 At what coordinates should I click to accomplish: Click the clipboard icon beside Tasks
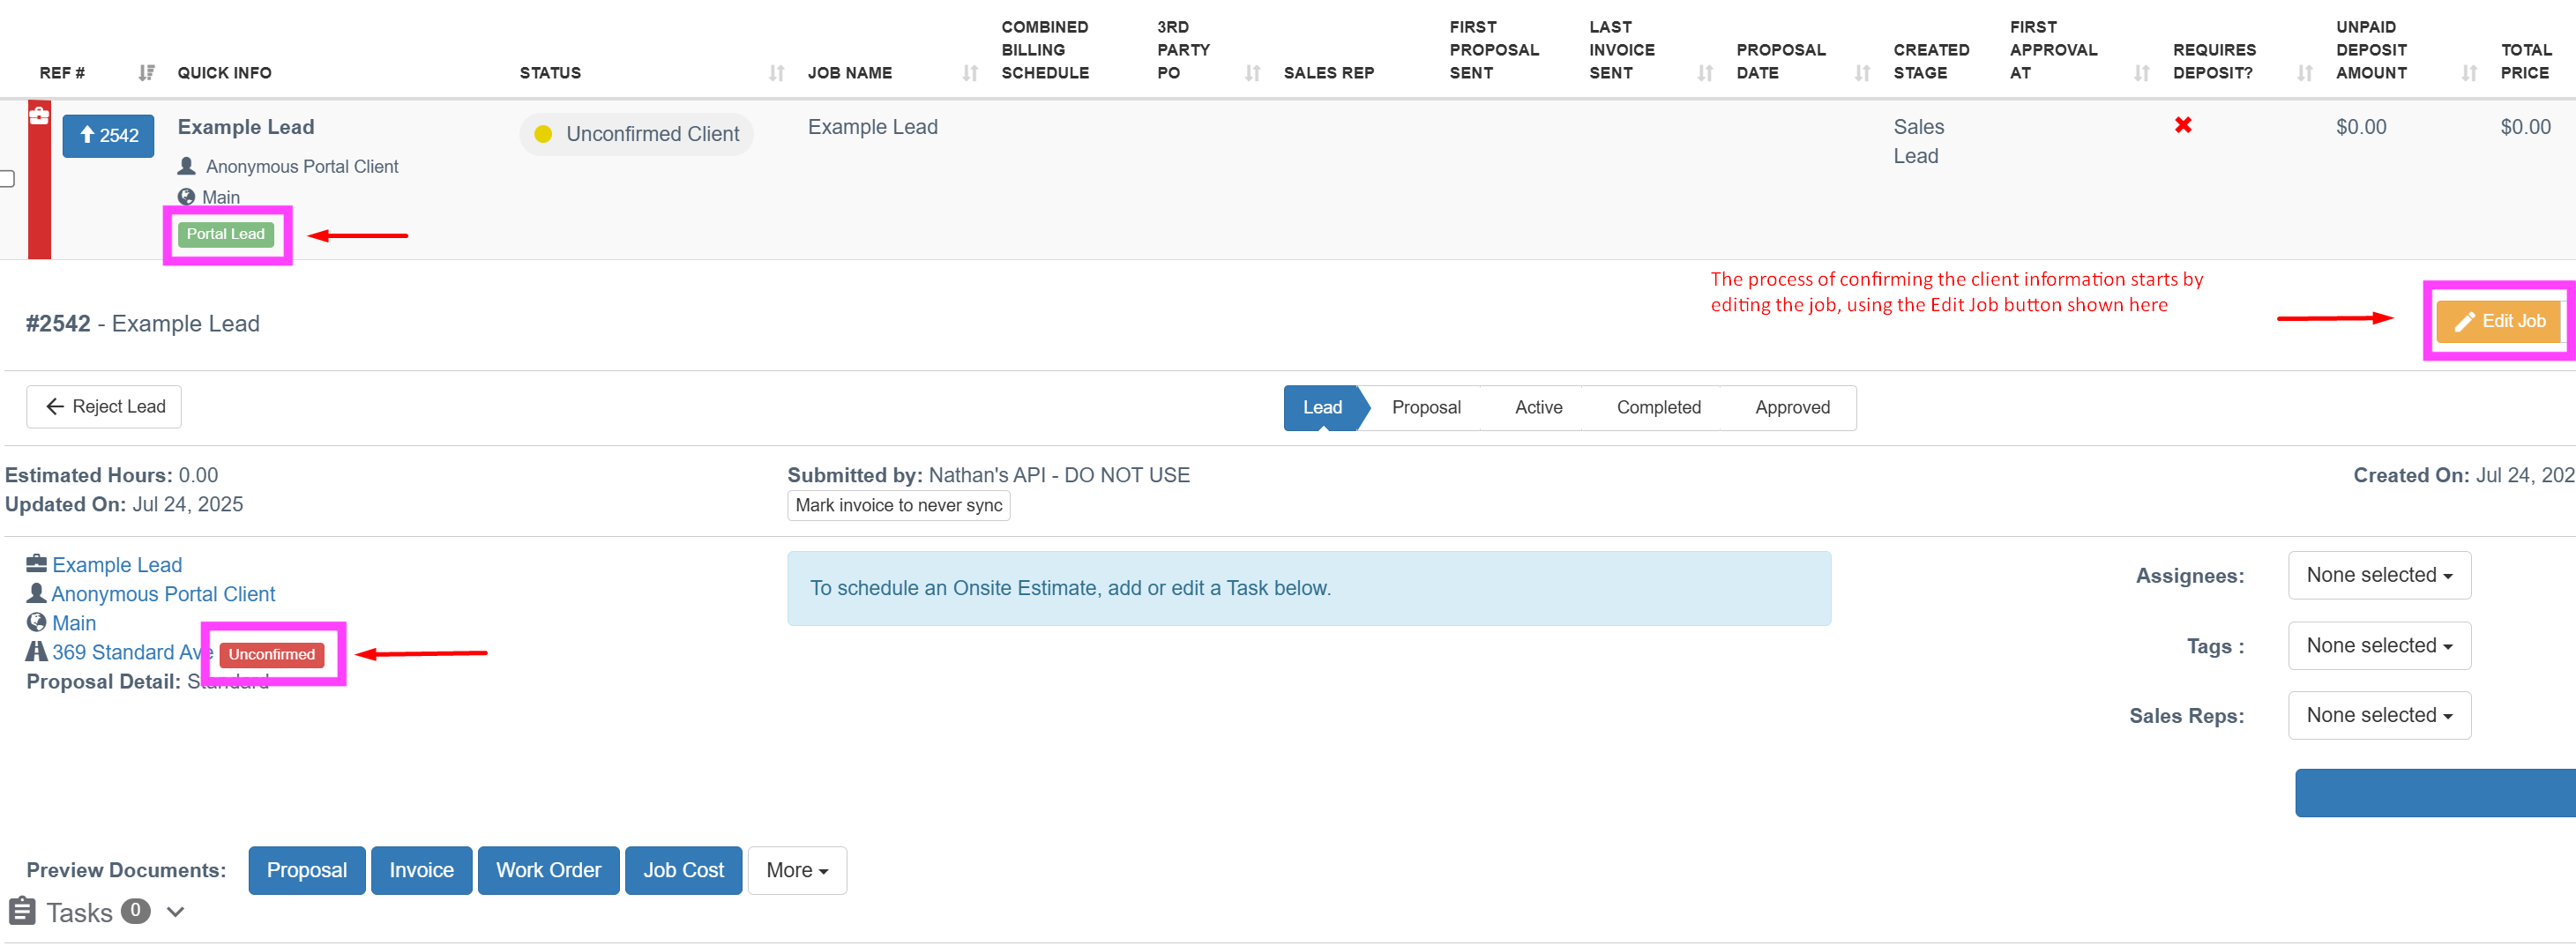(22, 911)
